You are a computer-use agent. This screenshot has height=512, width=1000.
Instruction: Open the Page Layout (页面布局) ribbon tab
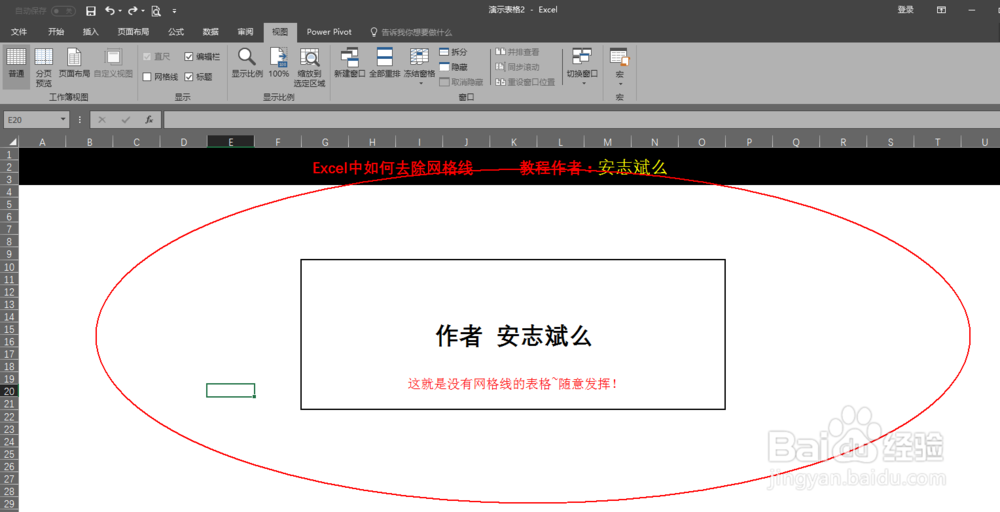pyautogui.click(x=133, y=32)
